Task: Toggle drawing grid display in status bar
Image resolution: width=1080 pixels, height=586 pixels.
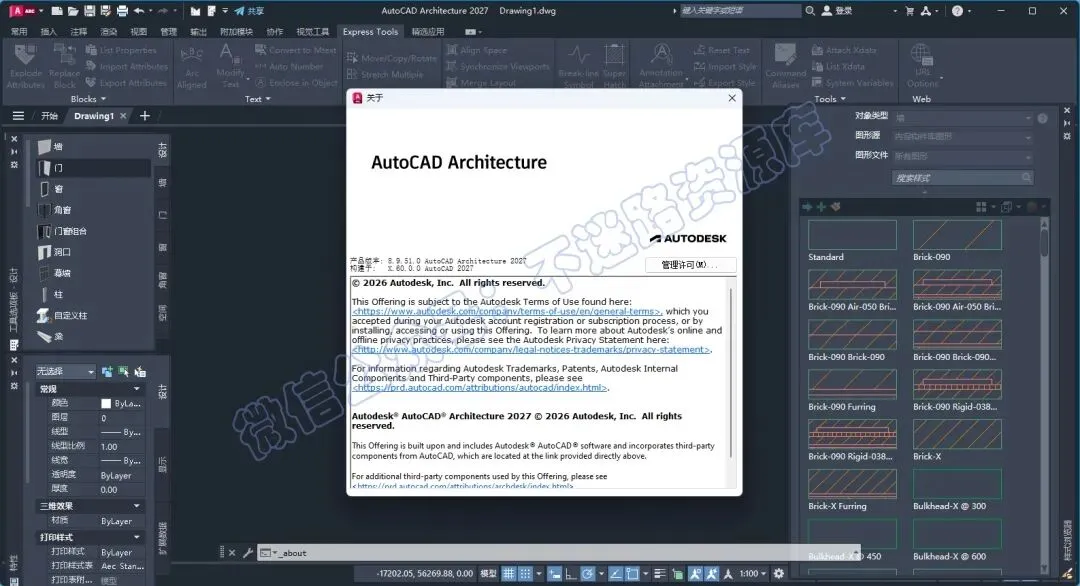Action: (508, 574)
